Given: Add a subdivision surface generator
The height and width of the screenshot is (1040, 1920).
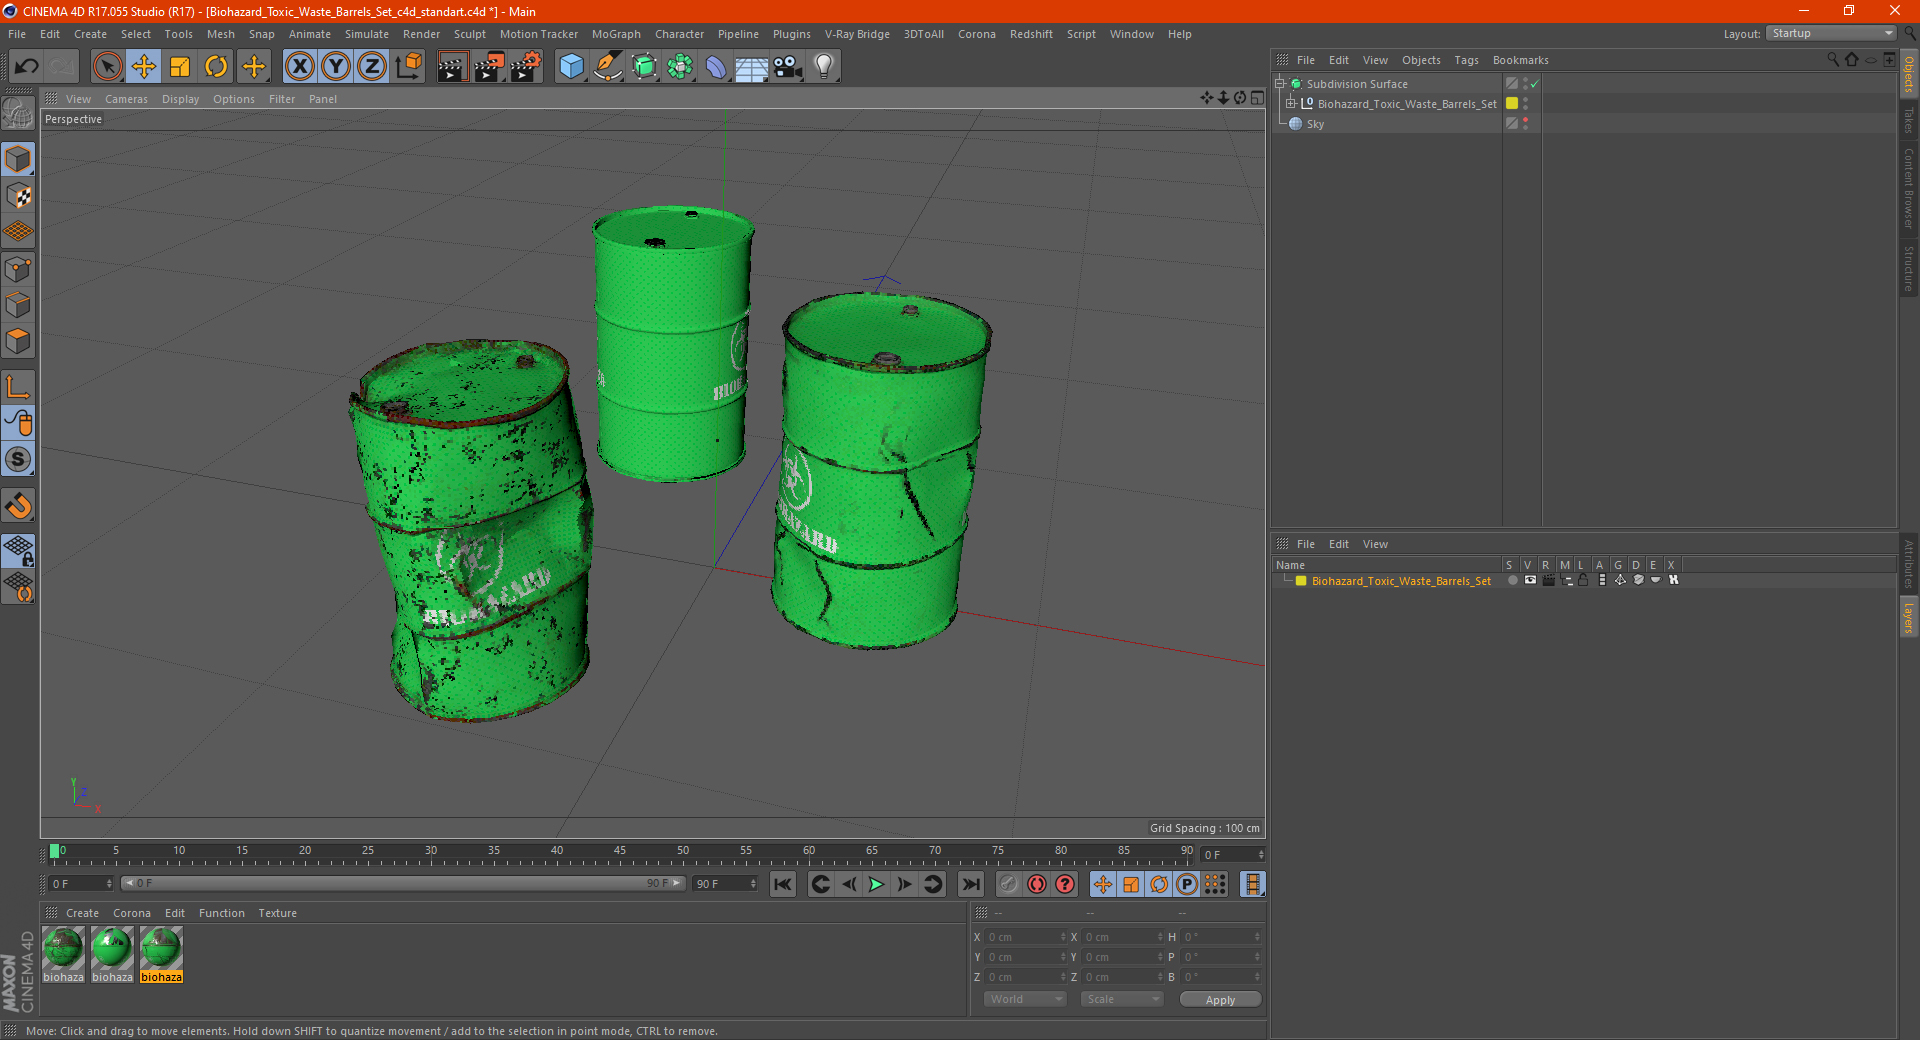Looking at the screenshot, I should pos(644,67).
